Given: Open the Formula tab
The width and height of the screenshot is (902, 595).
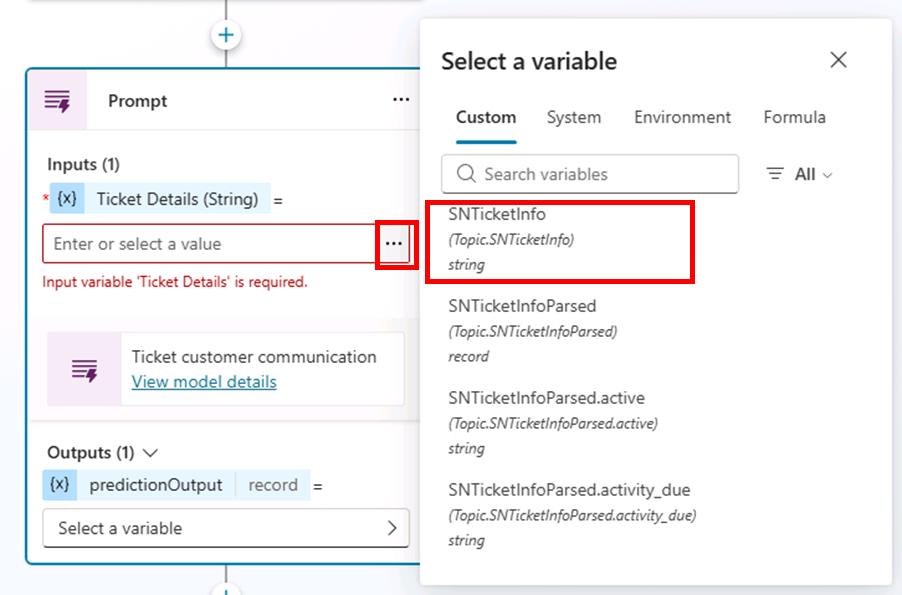Looking at the screenshot, I should (794, 117).
